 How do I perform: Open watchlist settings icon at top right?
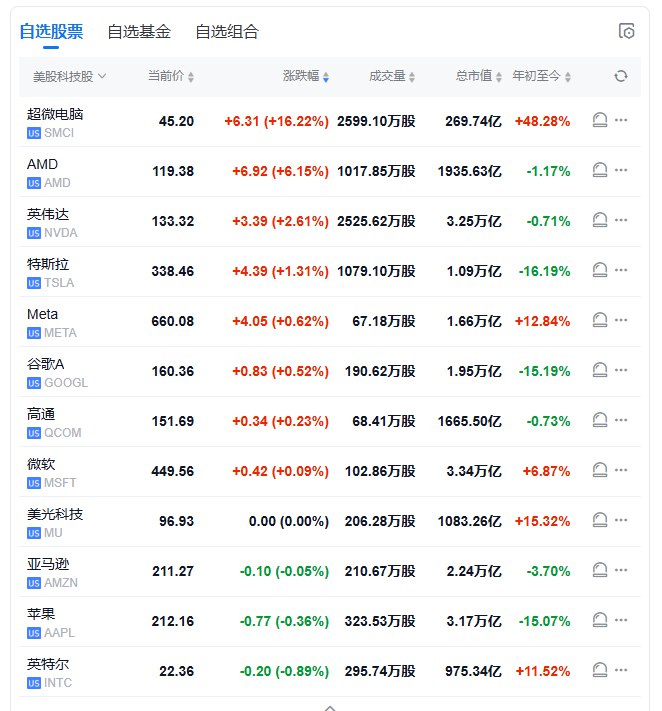(x=626, y=31)
